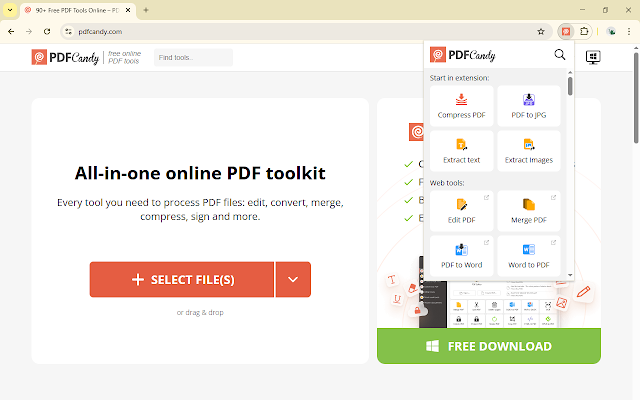Image resolution: width=640 pixels, height=400 pixels.
Task: Bookmark this page with the star icon
Action: pos(541,31)
